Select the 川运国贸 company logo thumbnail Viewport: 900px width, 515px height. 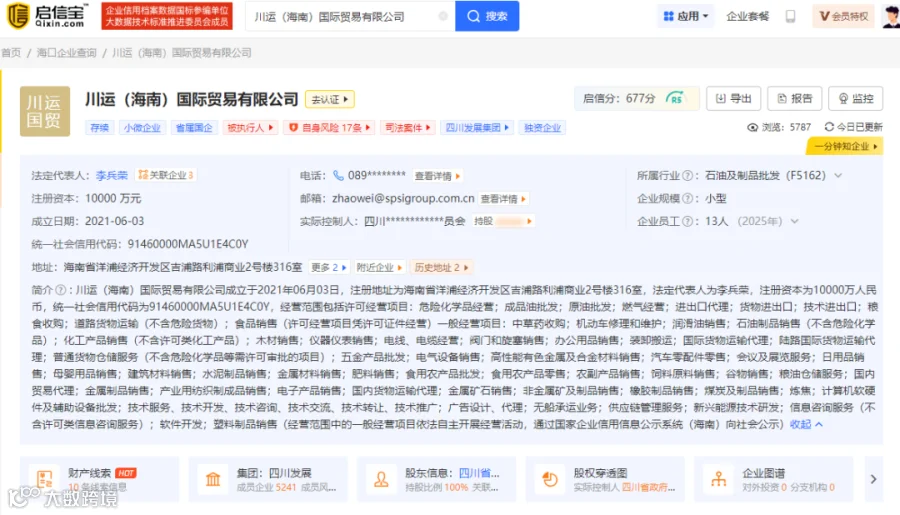click(x=45, y=111)
